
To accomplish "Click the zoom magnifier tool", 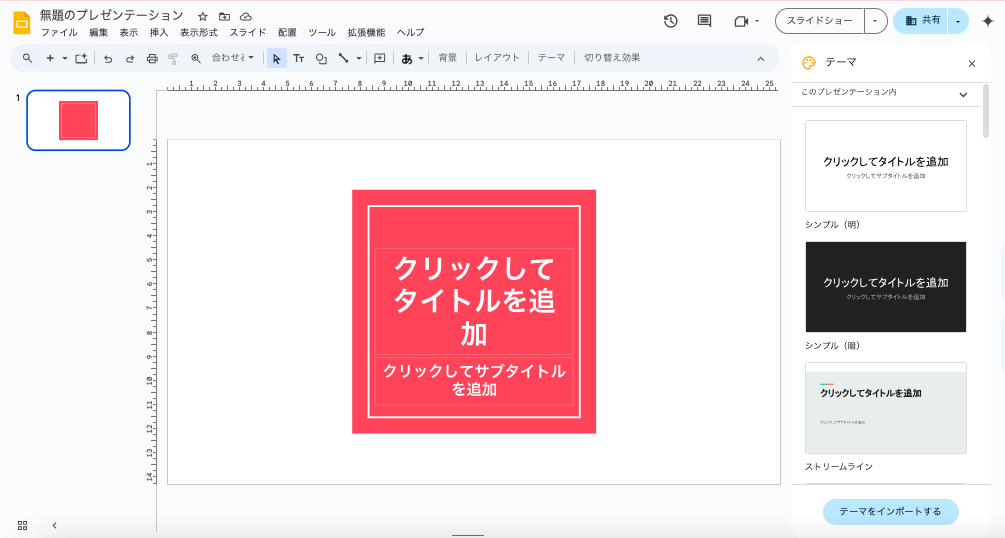I will pyautogui.click(x=195, y=58).
